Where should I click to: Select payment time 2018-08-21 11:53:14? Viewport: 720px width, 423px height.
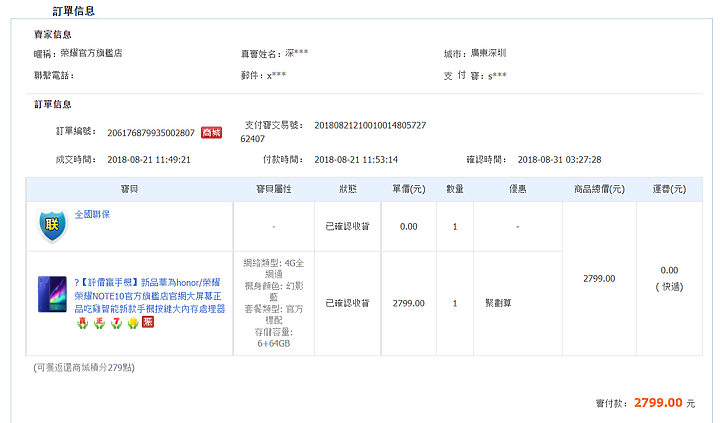coord(356,160)
